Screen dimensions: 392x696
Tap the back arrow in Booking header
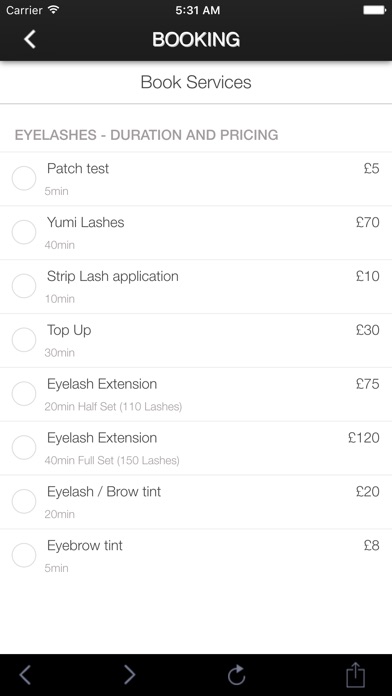30,40
